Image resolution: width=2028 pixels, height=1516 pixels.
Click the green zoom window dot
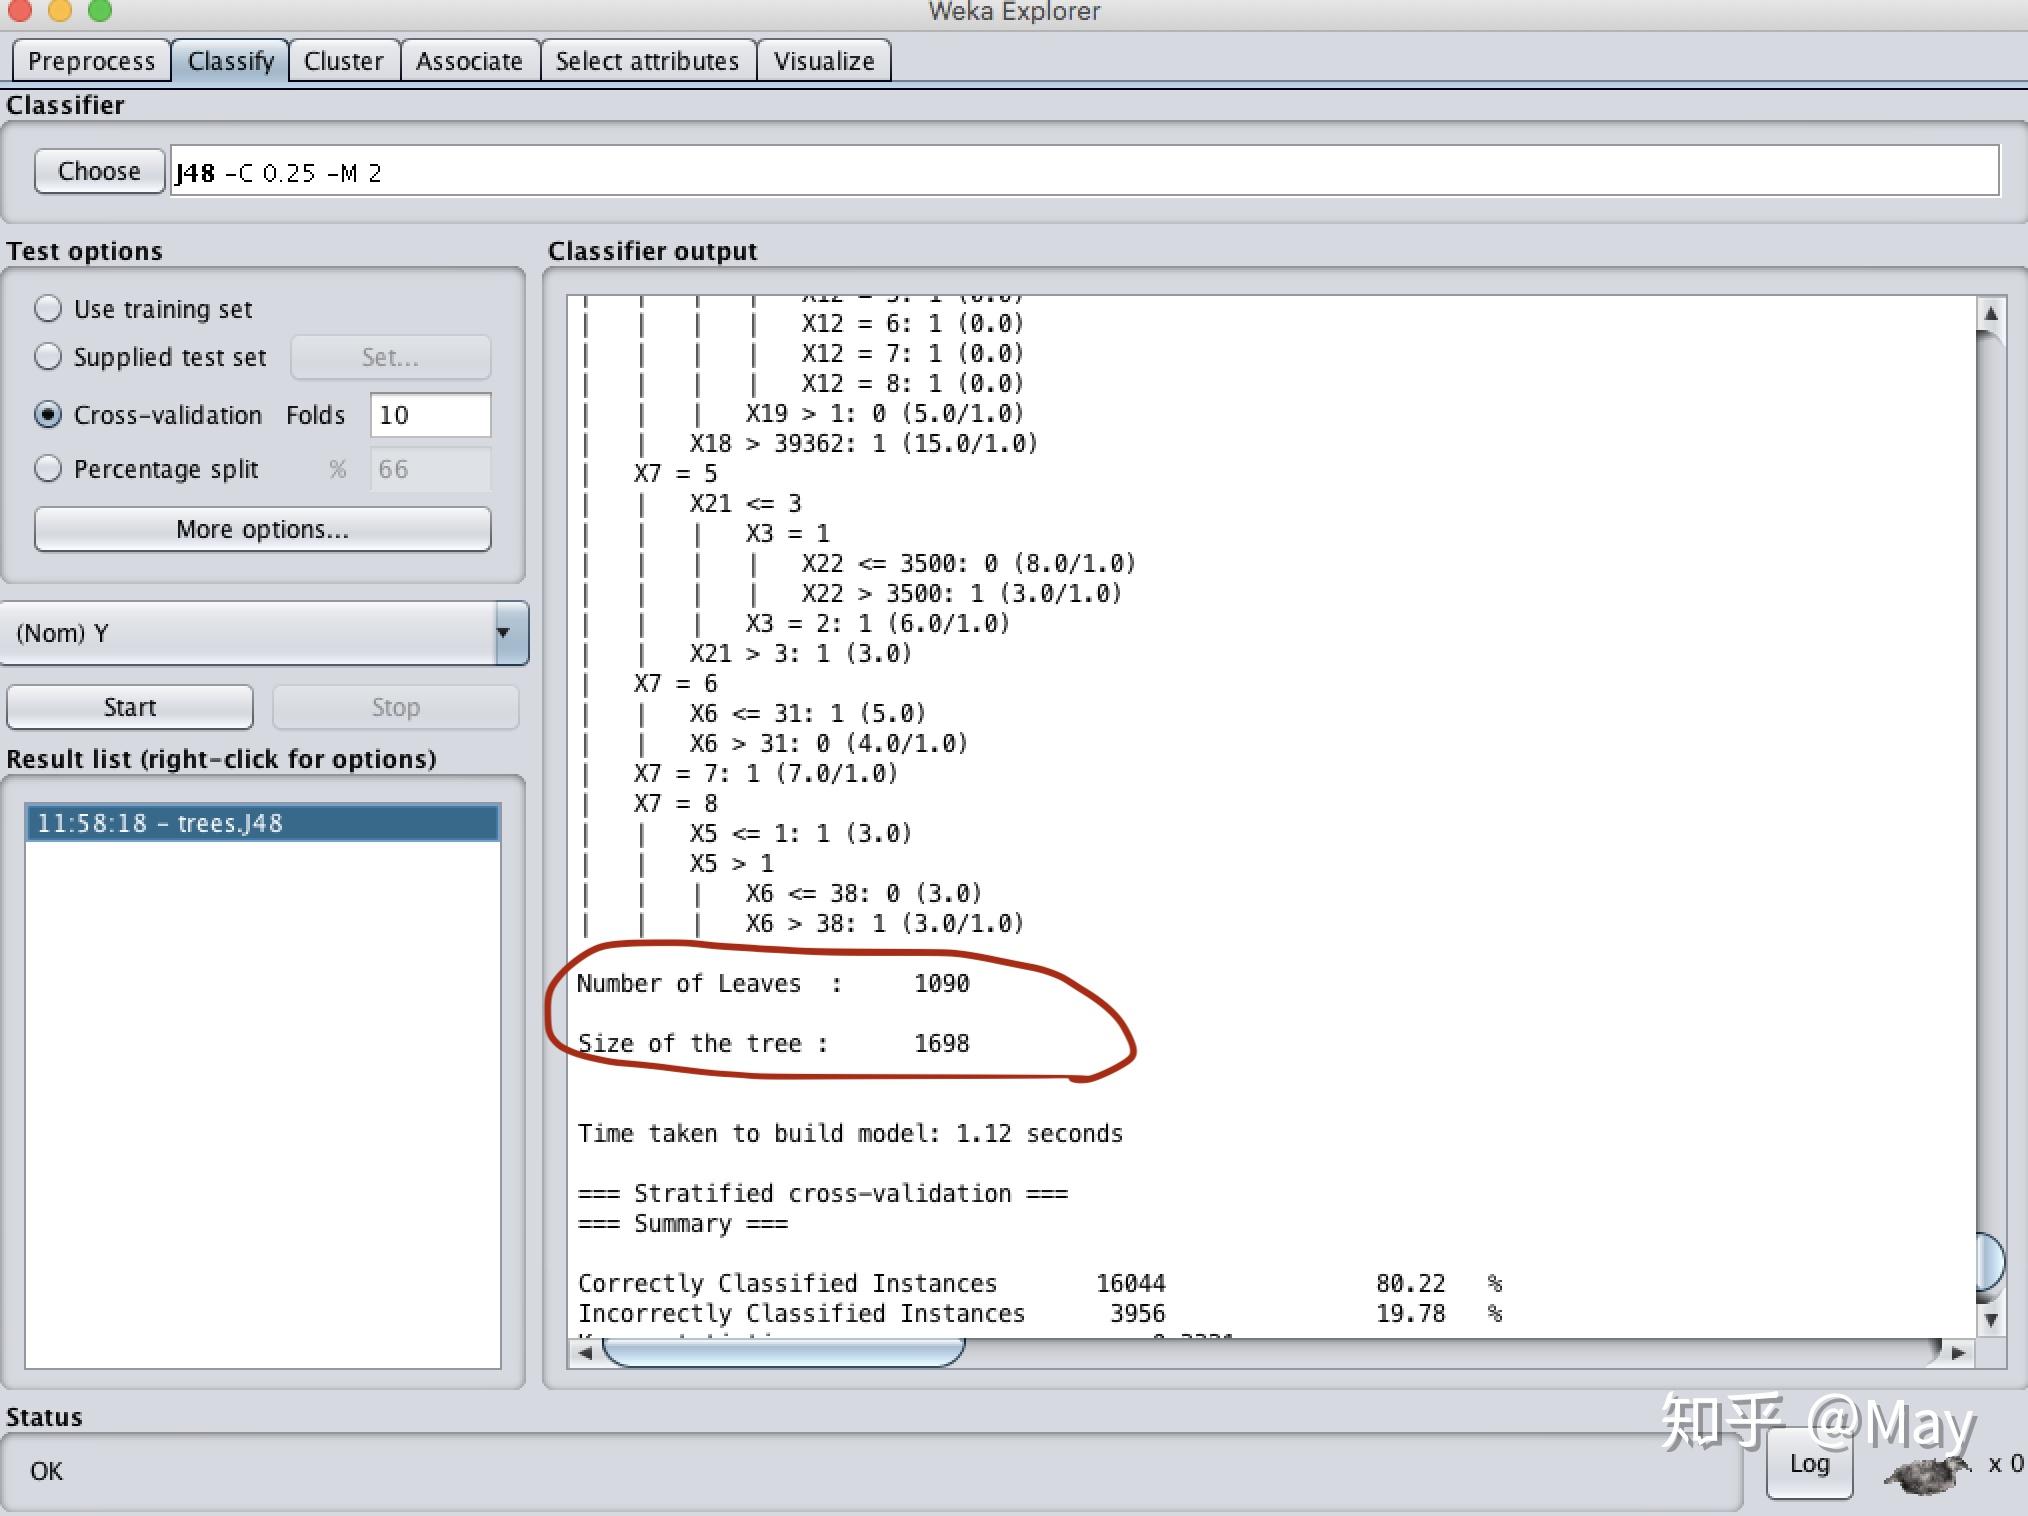[x=99, y=10]
